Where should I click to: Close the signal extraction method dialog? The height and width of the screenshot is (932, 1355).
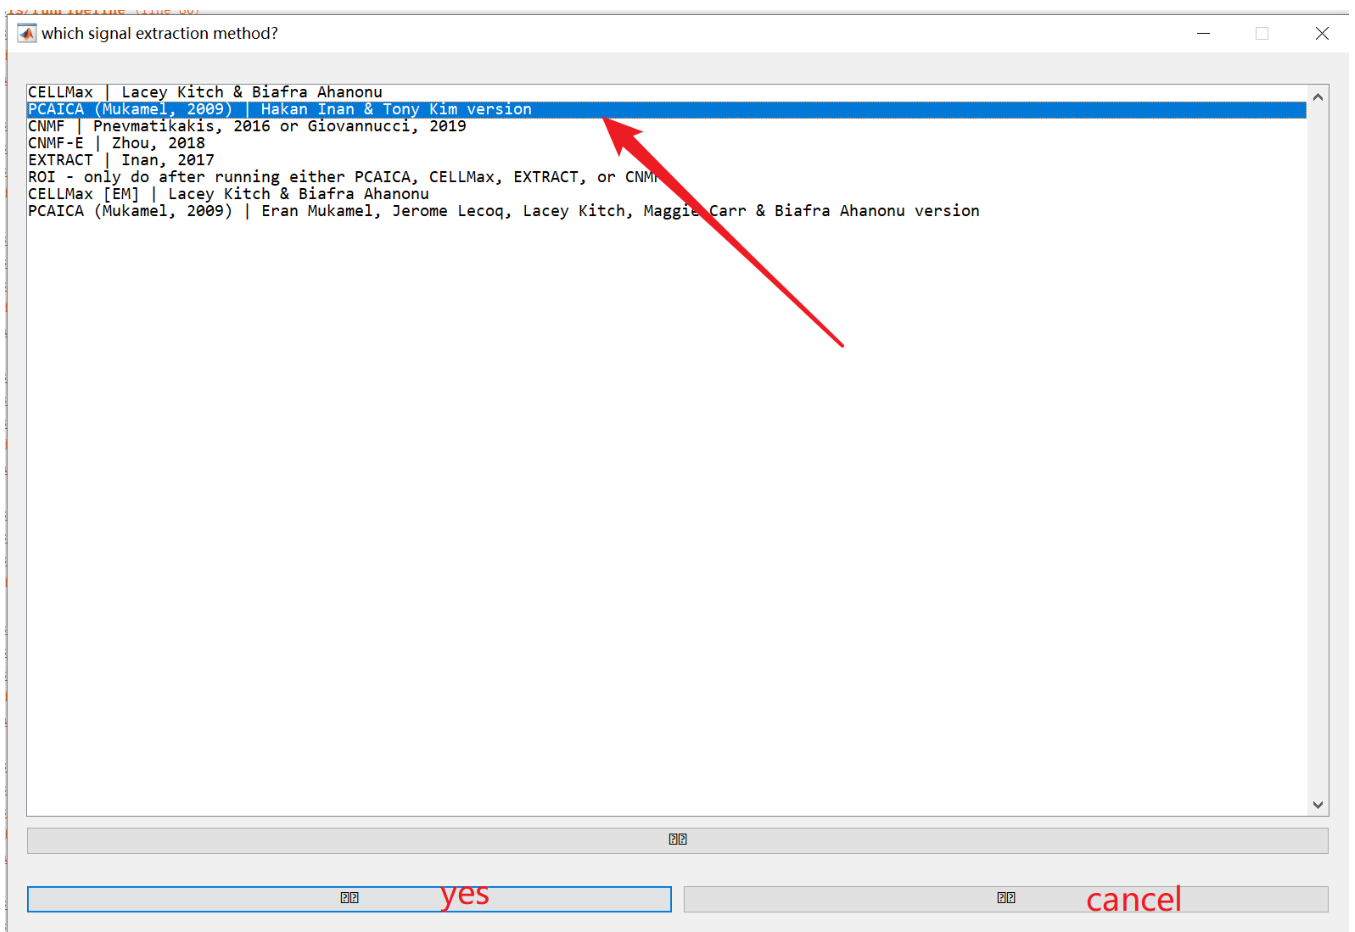[1322, 33]
